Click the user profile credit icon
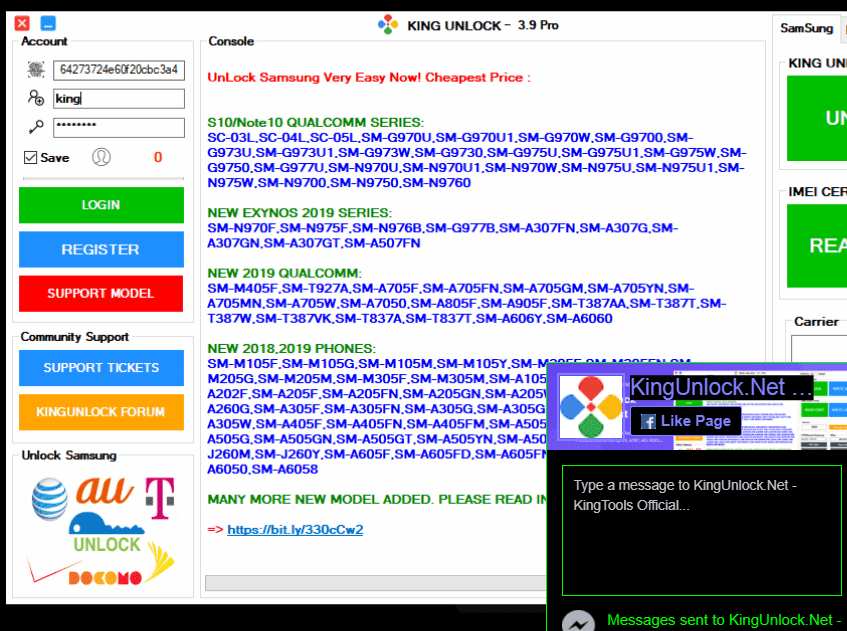This screenshot has height=631, width=847. [101, 157]
